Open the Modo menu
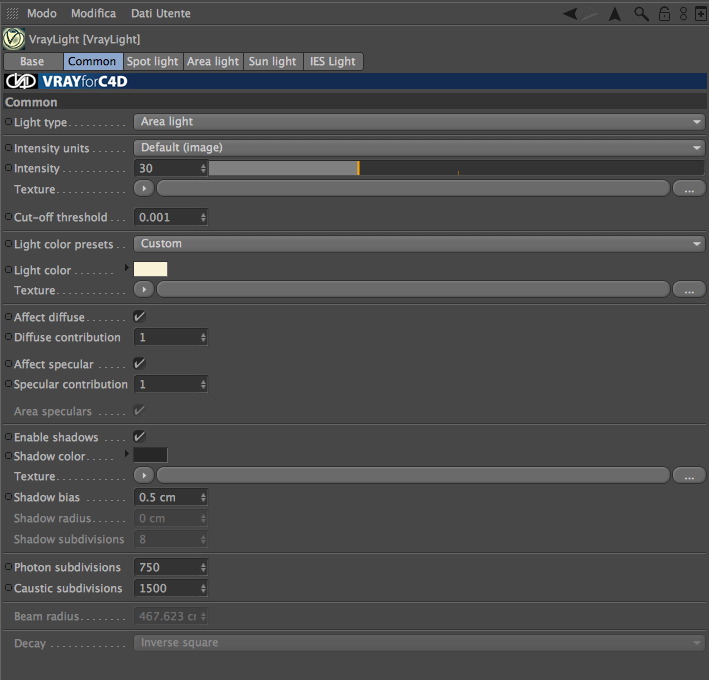Image resolution: width=709 pixels, height=680 pixels. click(x=42, y=14)
